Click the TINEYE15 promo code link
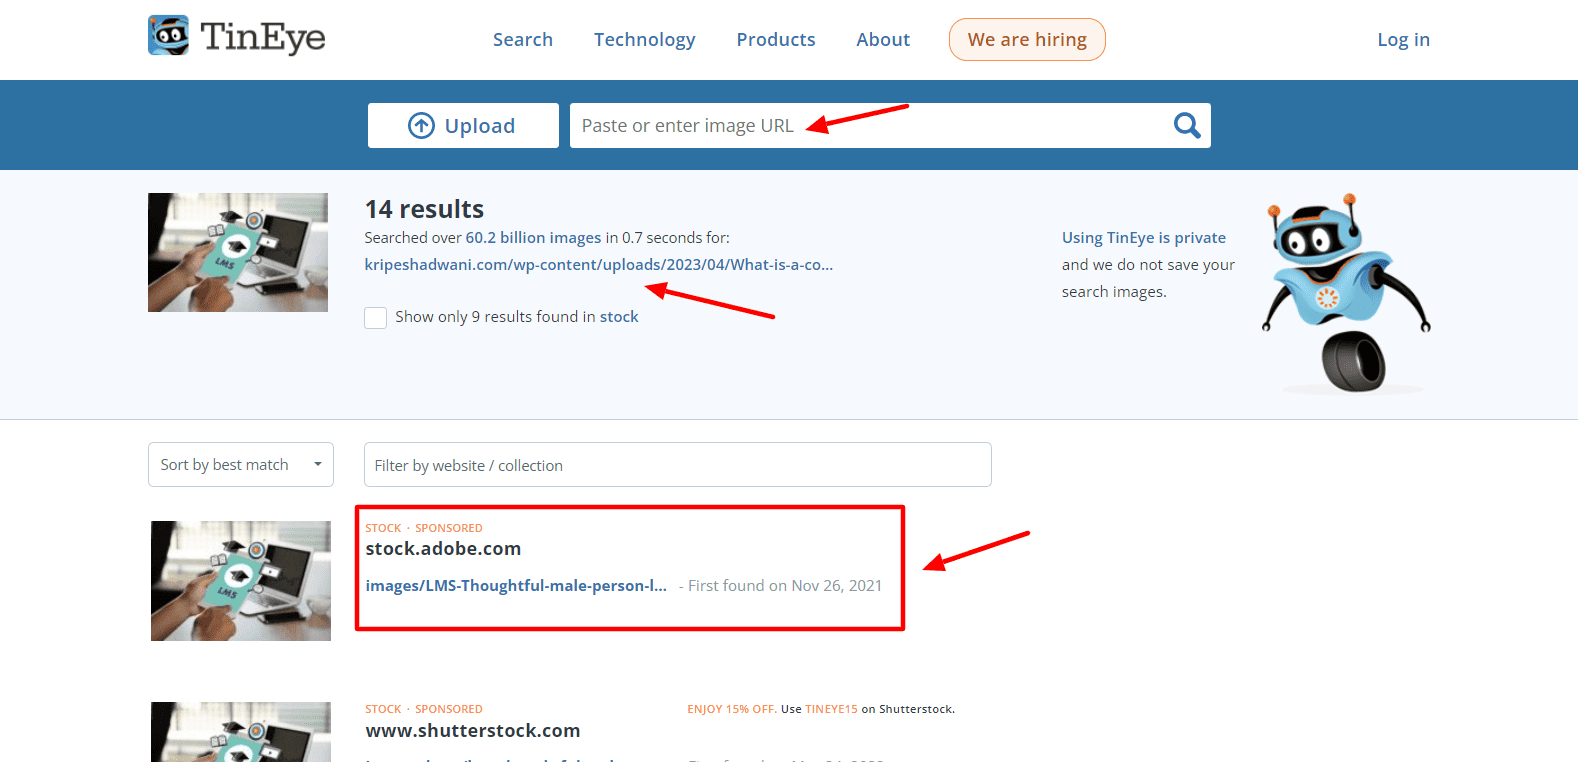Viewport: 1578px width, 762px height. coord(832,709)
